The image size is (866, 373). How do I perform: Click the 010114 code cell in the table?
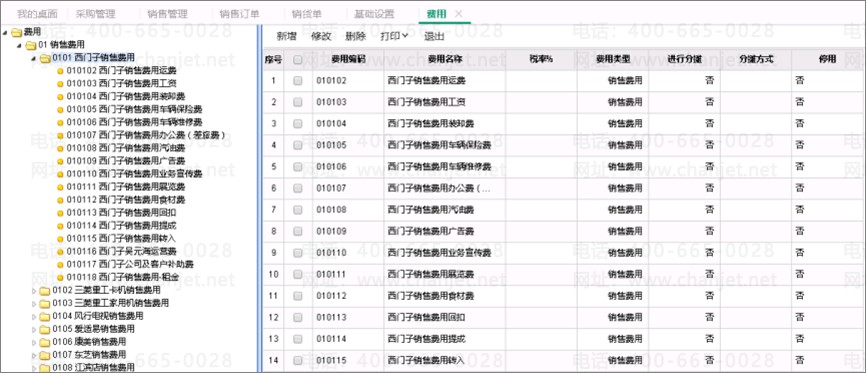pos(348,339)
